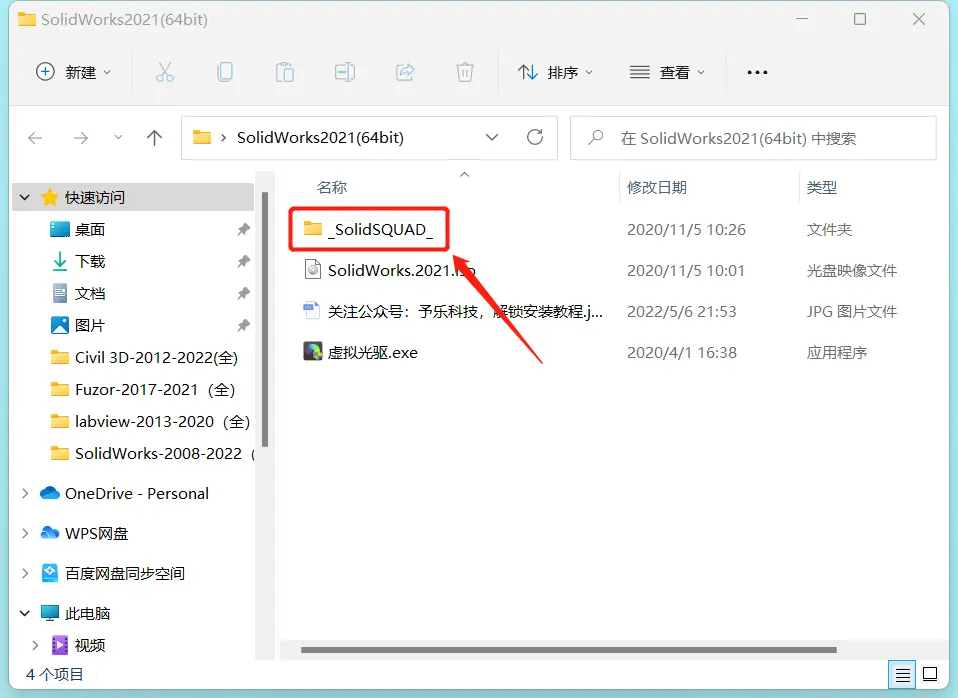Select the SolidWorks.2021 ISO file

coord(389,270)
